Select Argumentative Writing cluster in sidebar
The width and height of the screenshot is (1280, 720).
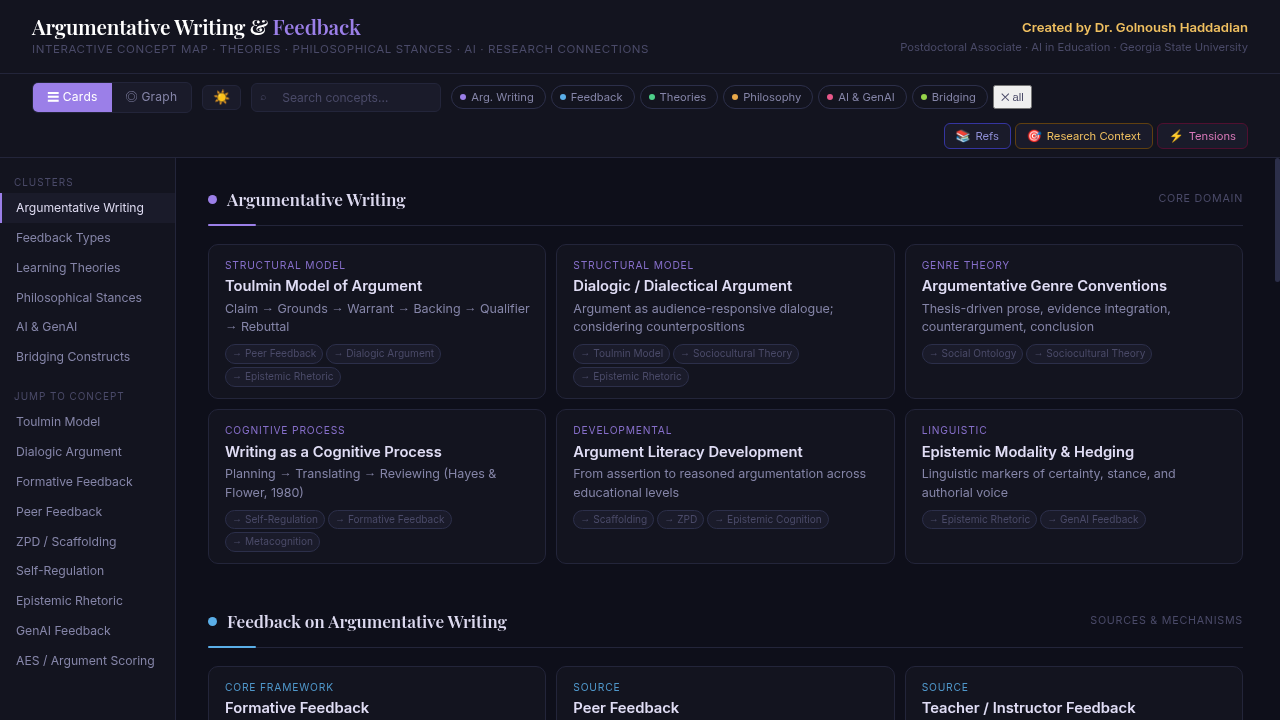point(88,208)
